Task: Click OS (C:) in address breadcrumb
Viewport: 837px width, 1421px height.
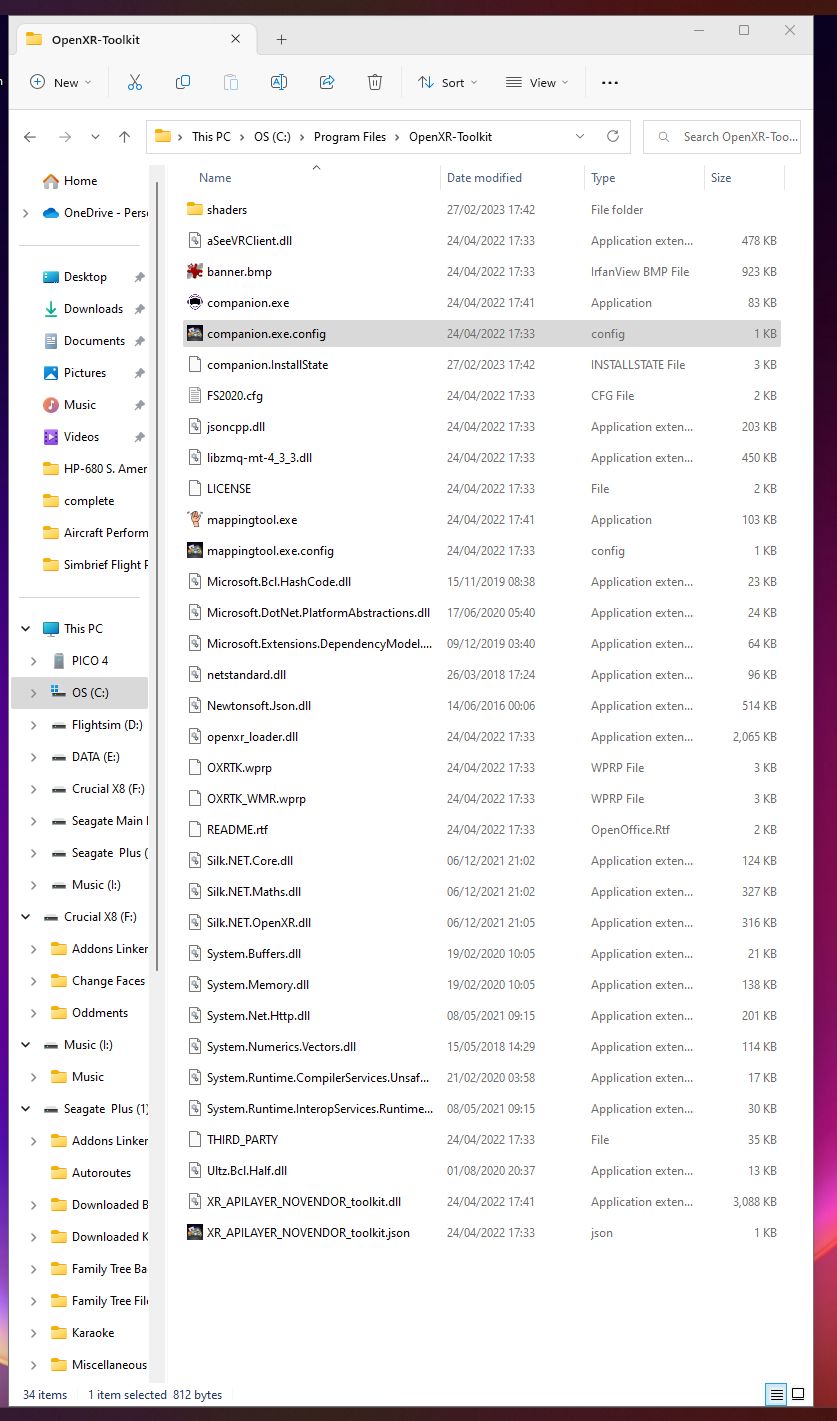Action: (272, 137)
